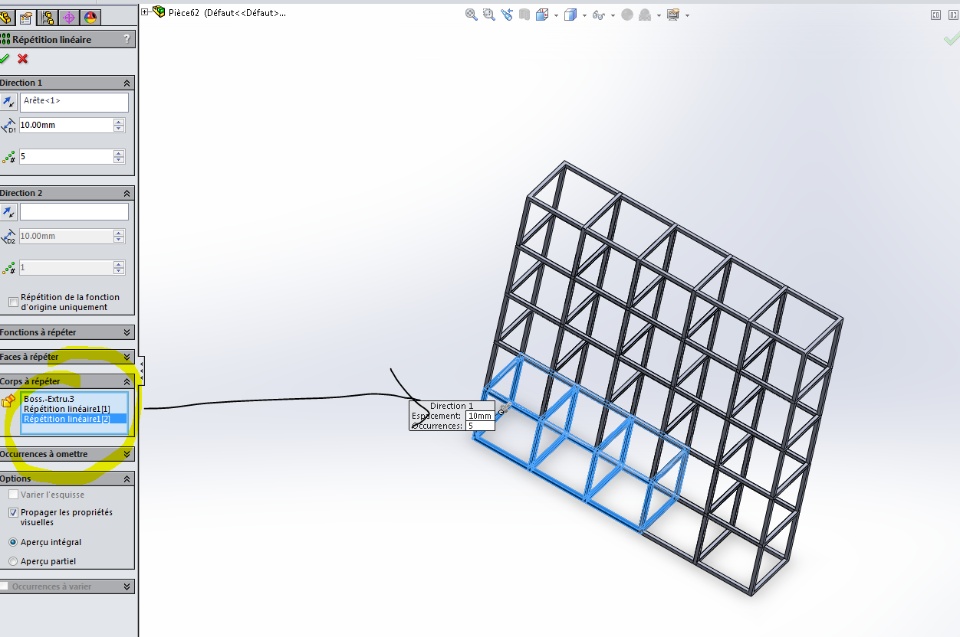Click the Direction 1 instance count field
Image resolution: width=960 pixels, height=637 pixels.
point(66,156)
